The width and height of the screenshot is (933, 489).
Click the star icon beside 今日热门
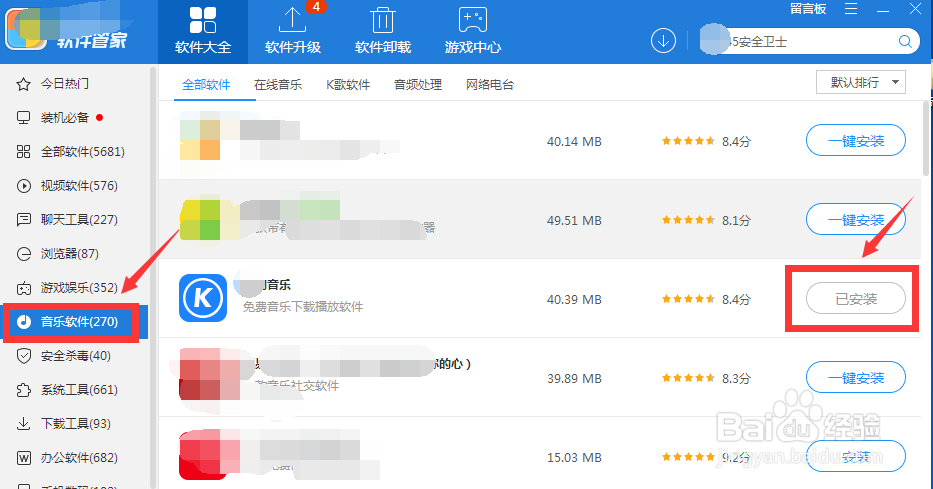click(x=23, y=84)
